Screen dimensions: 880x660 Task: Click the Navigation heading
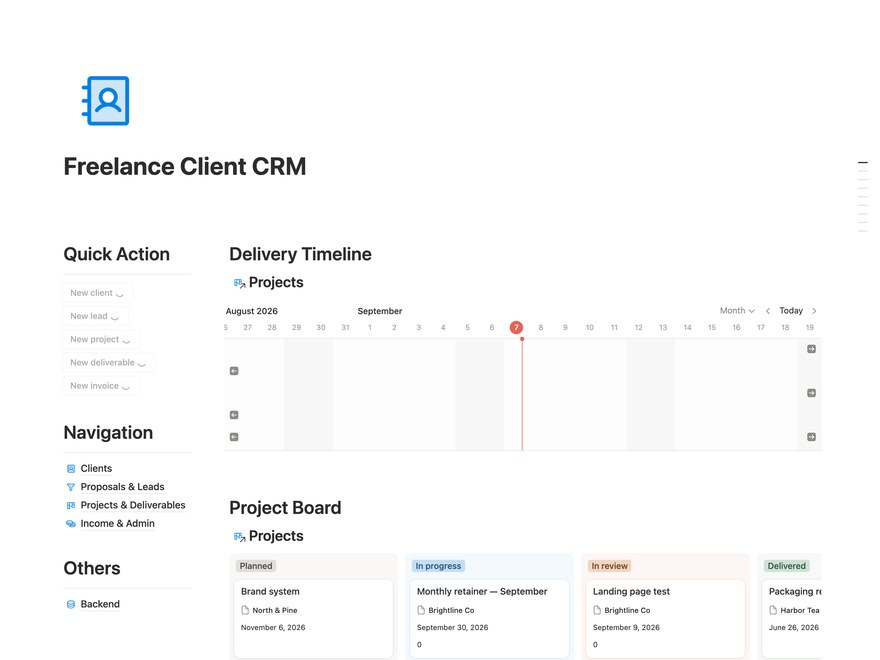pyautogui.click(x=108, y=433)
